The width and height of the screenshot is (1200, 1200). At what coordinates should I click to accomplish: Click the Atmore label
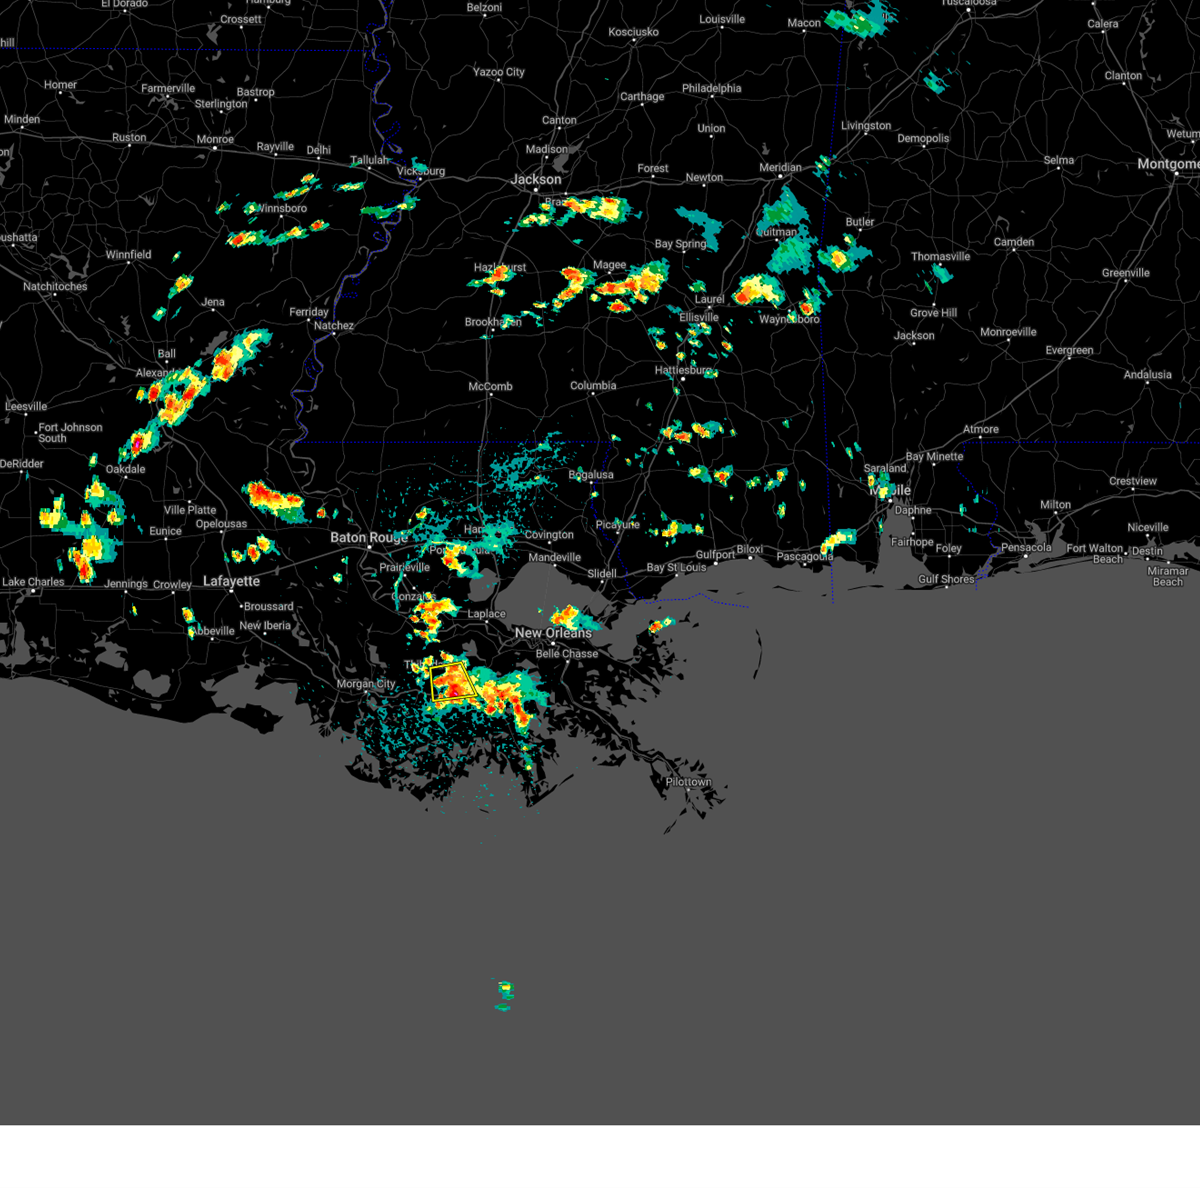click(x=981, y=430)
